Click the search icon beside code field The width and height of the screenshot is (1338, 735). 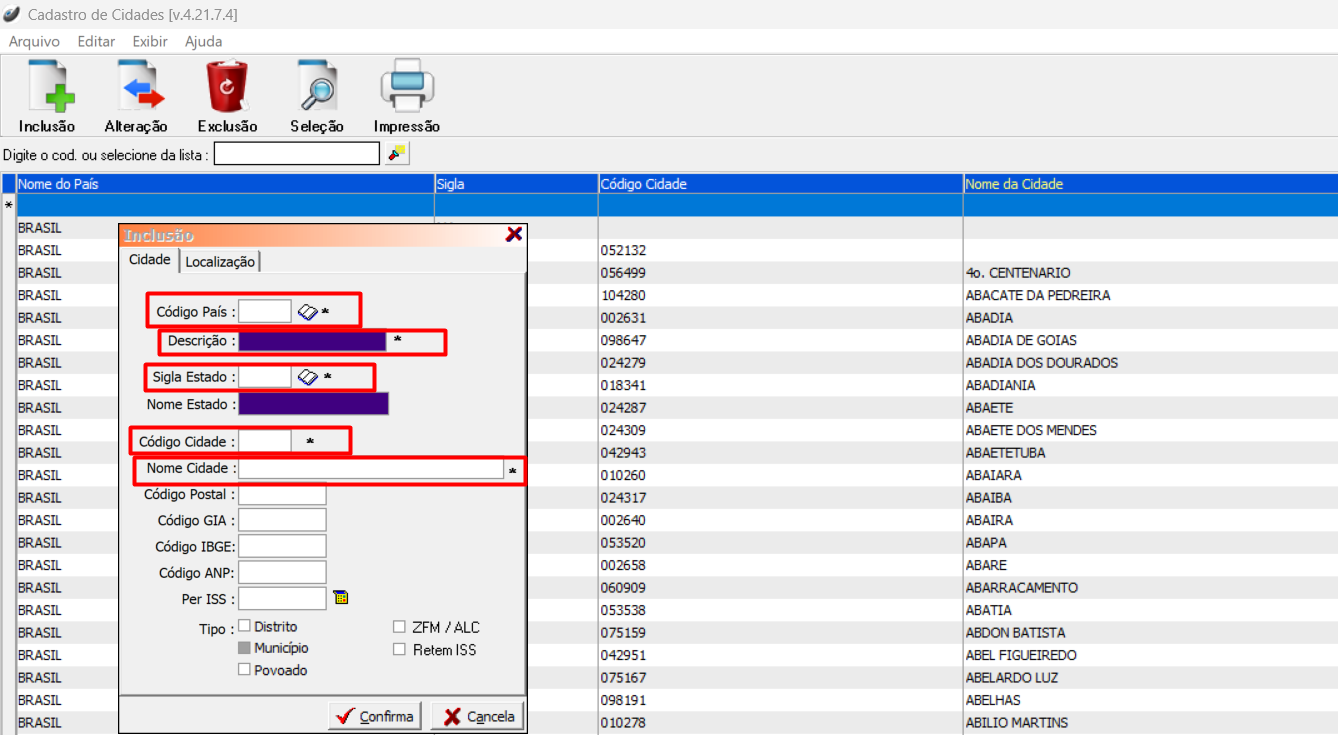[398, 153]
